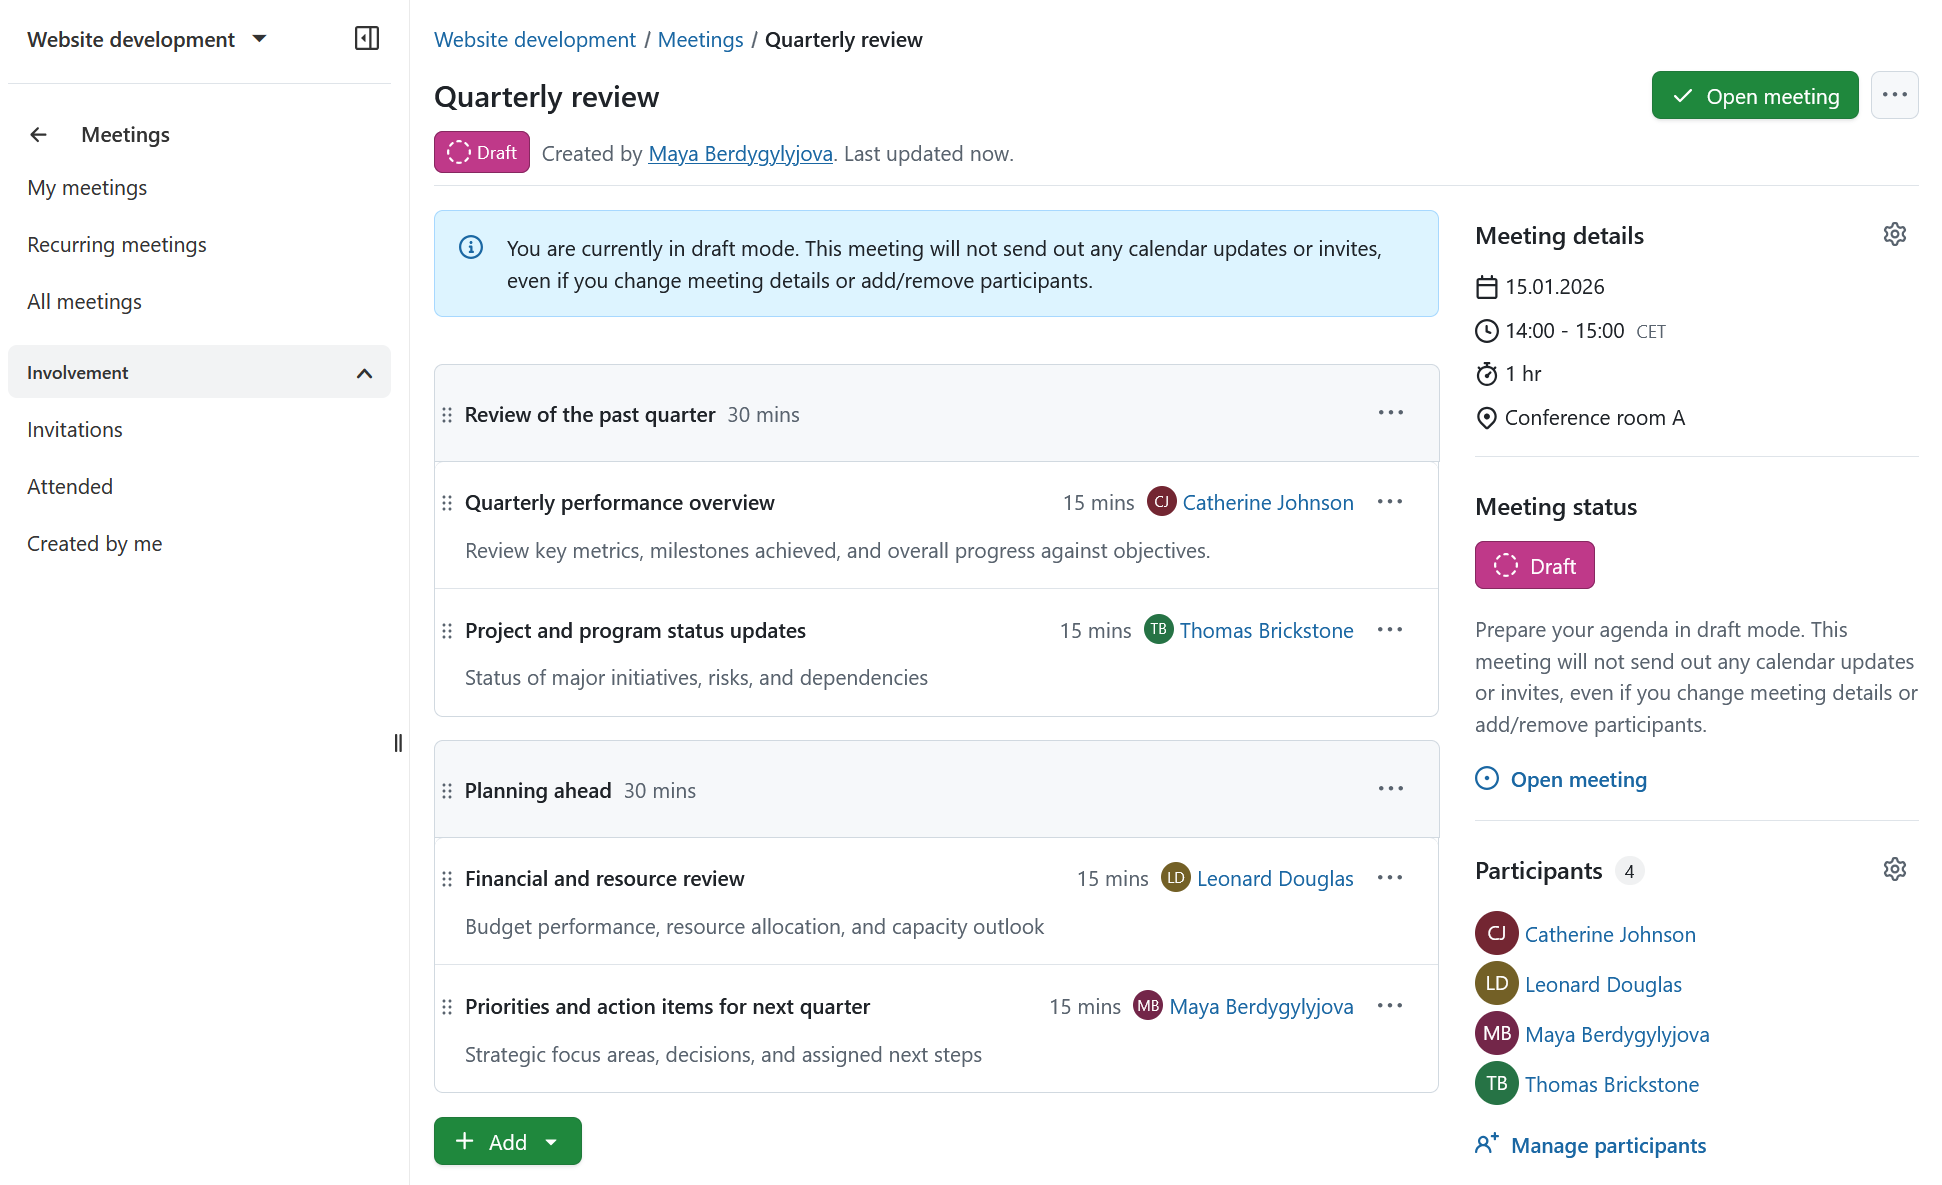Image resolution: width=1942 pixels, height=1185 pixels.
Task: Collapse the Involvement section
Action: tap(363, 372)
